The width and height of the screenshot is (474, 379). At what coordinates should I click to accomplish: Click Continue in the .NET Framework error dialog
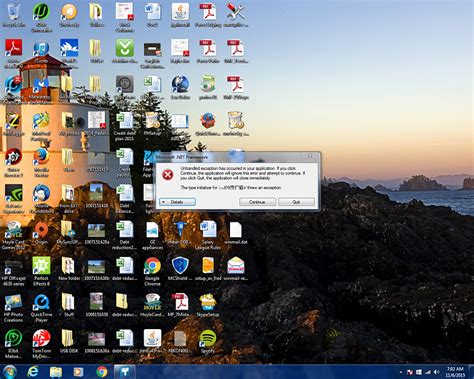[257, 202]
